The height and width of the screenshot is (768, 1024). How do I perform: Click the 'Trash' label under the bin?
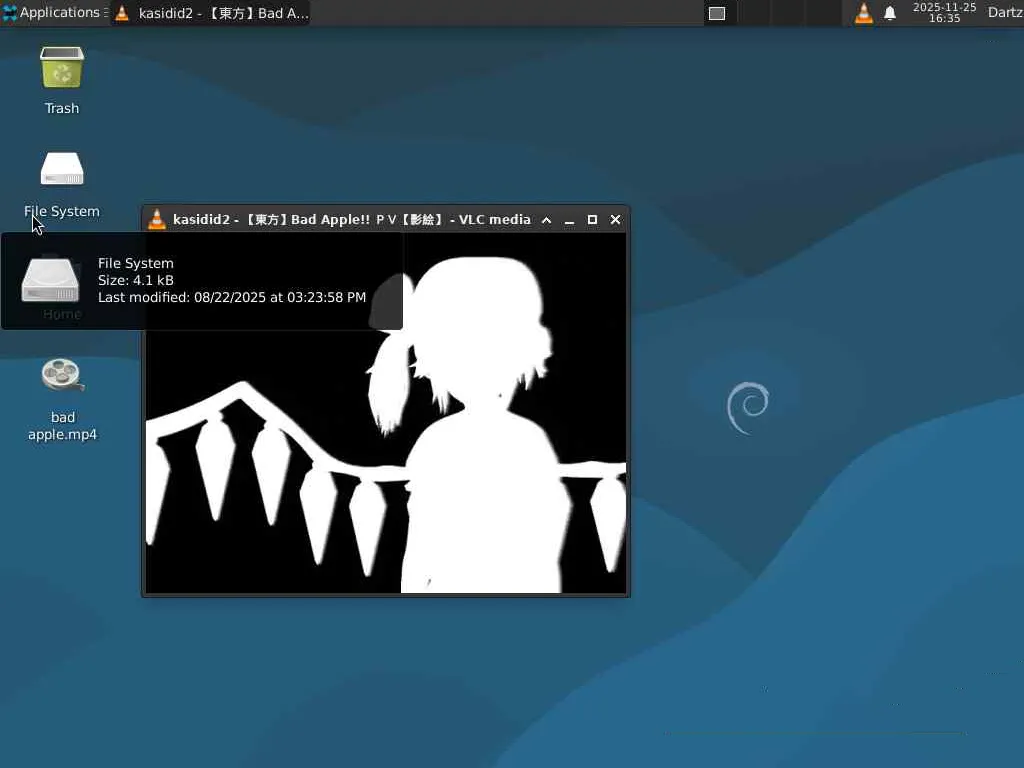click(62, 108)
